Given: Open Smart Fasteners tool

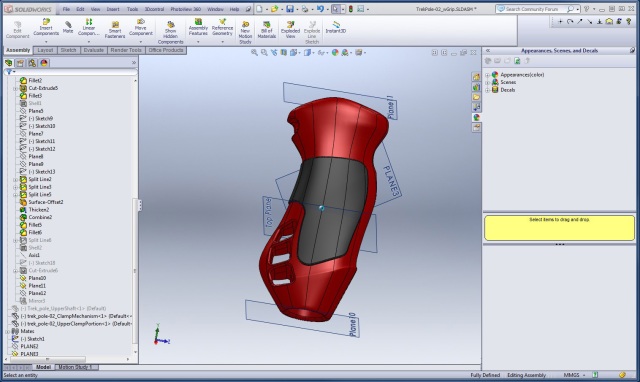Looking at the screenshot, I should [115, 30].
